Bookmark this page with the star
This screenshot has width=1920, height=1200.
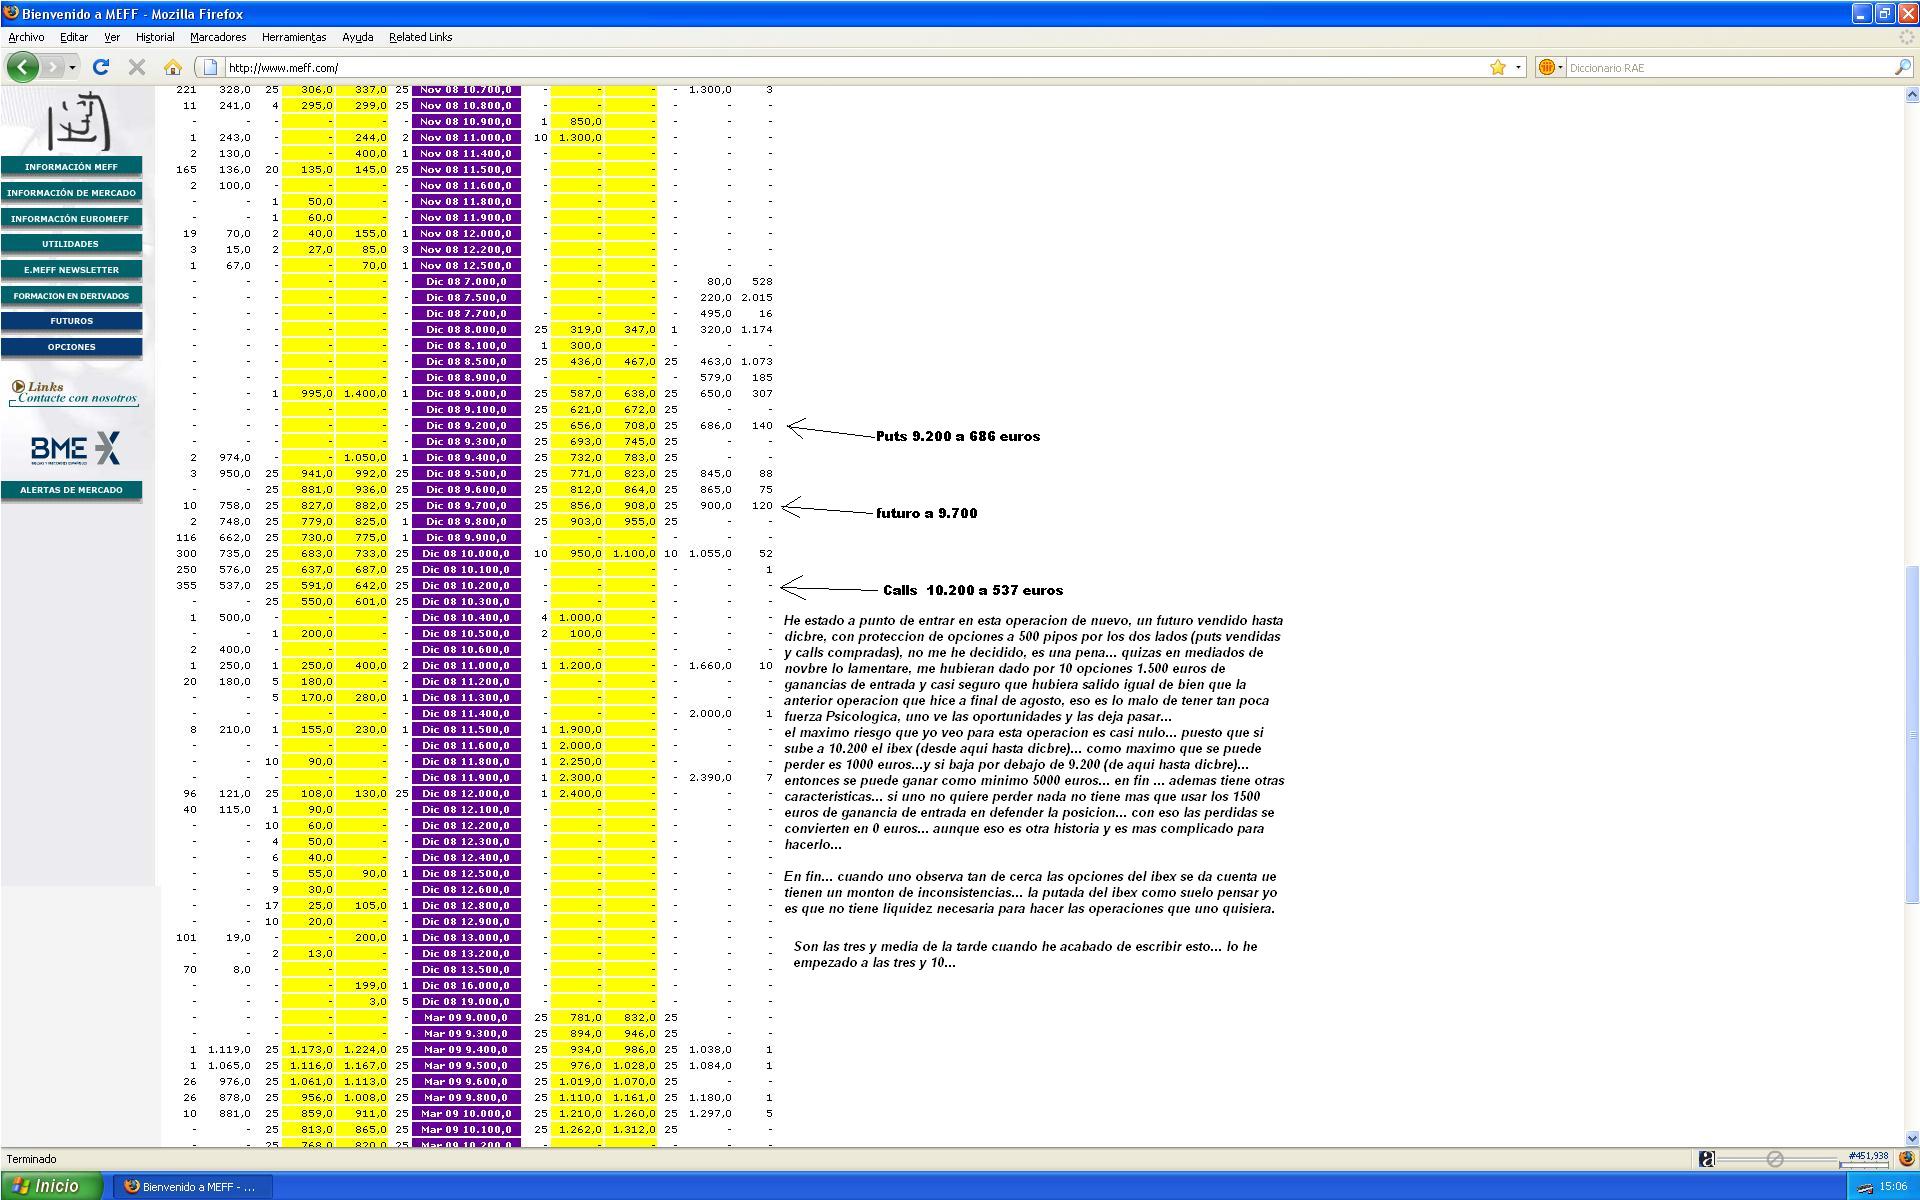point(1497,67)
